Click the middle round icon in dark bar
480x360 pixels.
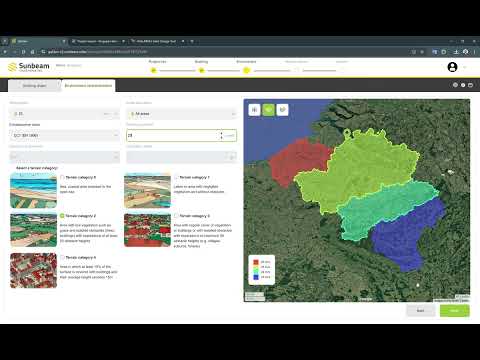coord(463,85)
